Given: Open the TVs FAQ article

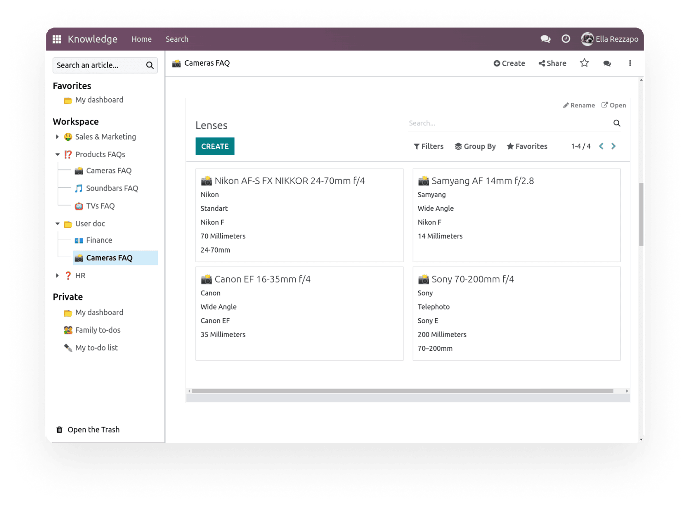Looking at the screenshot, I should [x=100, y=206].
